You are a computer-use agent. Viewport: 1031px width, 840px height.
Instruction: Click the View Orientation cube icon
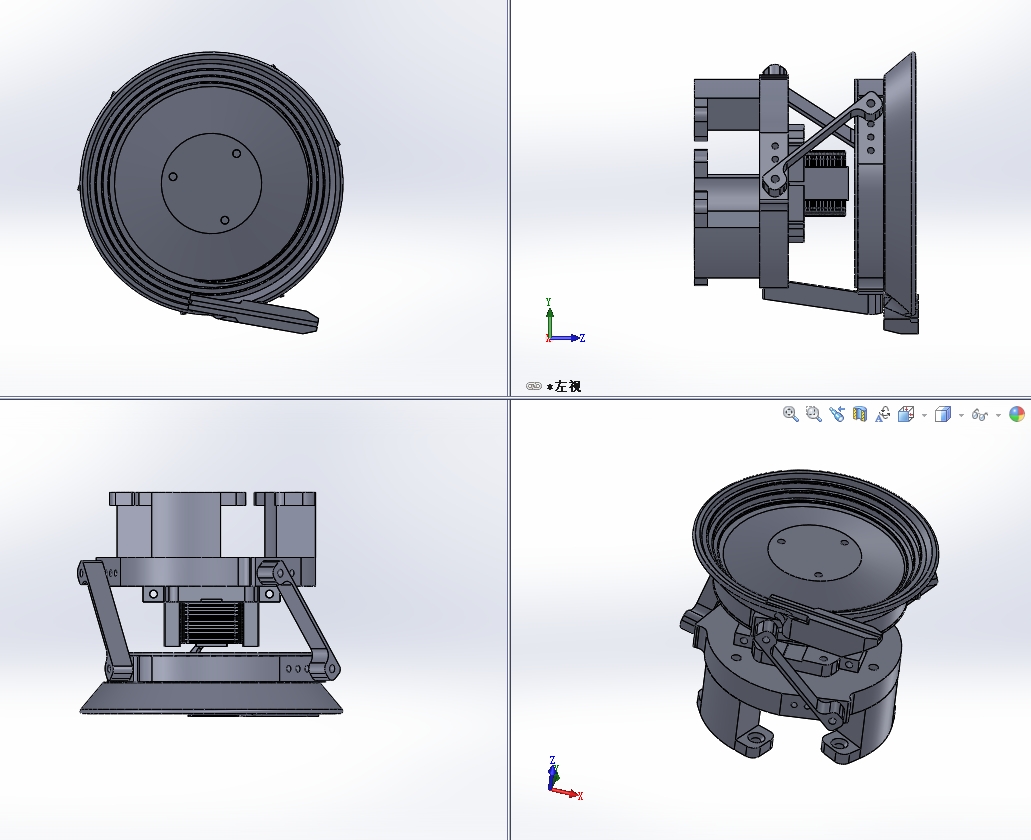point(906,414)
